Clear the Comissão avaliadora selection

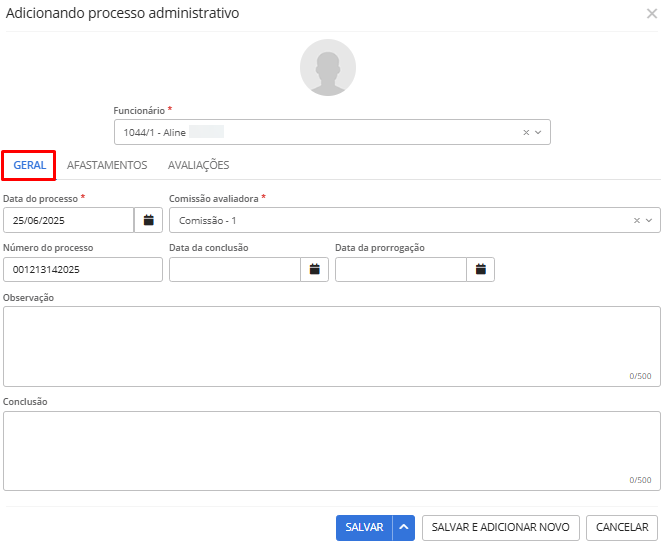(637, 221)
